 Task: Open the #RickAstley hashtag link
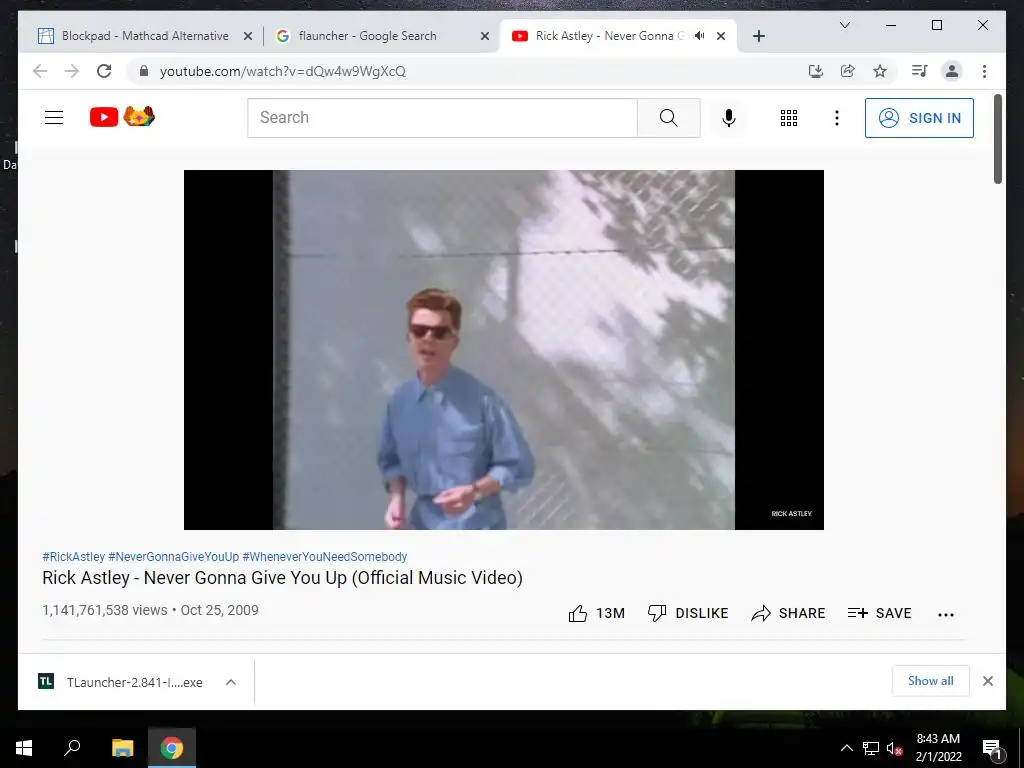click(73, 556)
